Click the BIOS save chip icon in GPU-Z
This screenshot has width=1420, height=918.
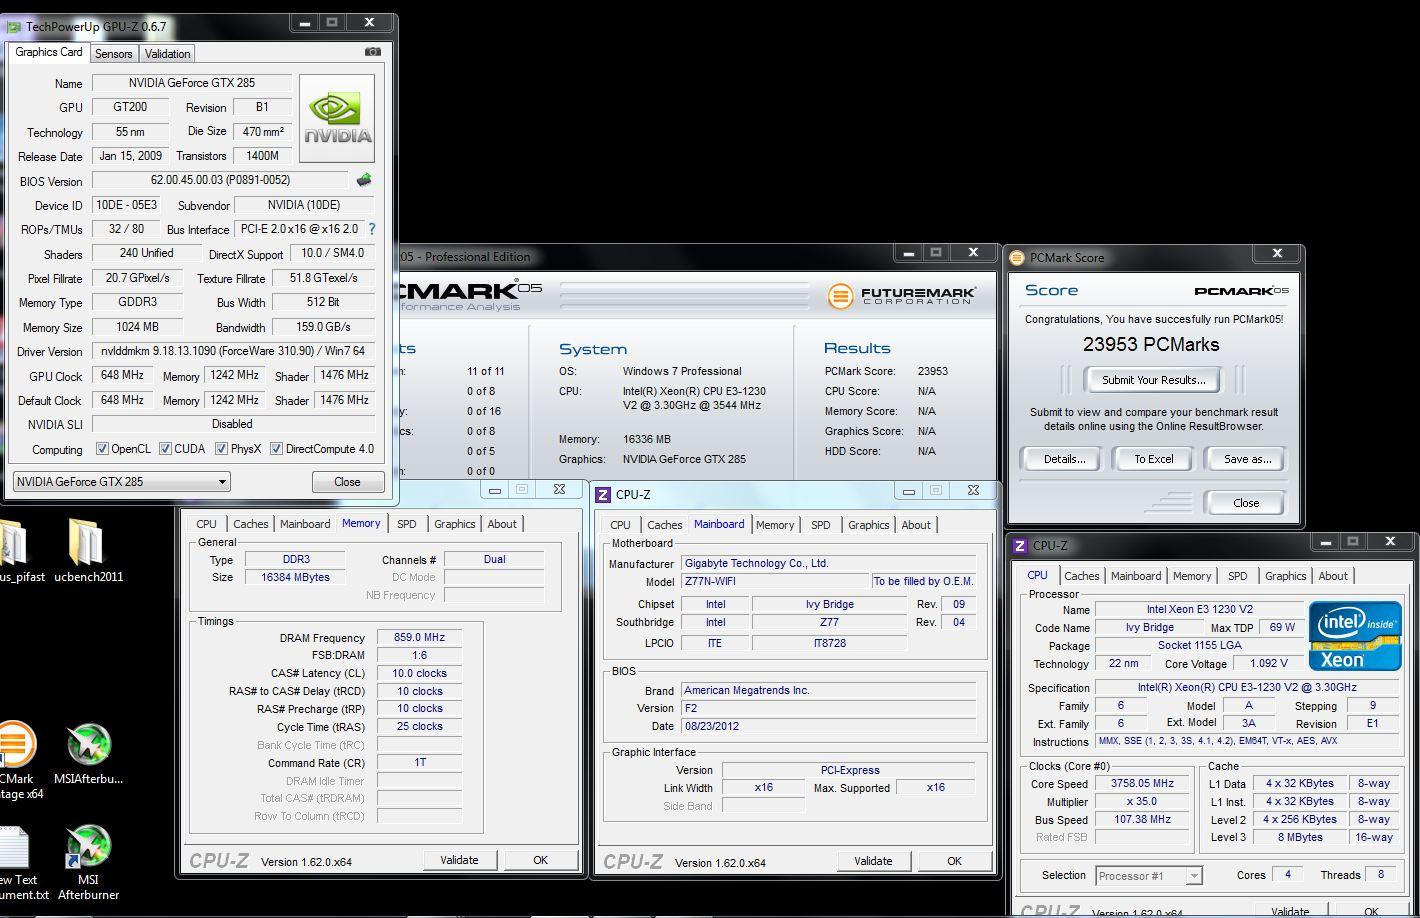(364, 180)
